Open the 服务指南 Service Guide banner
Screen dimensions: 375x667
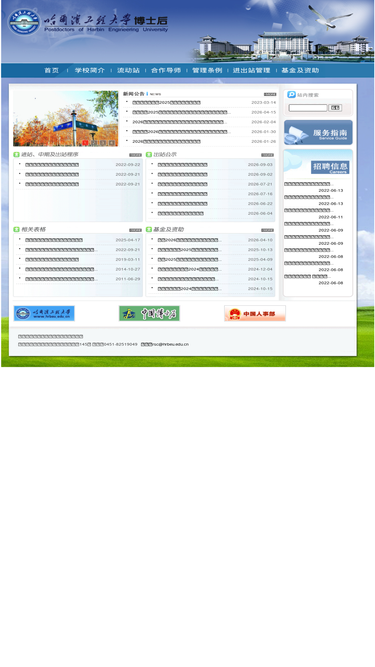click(x=318, y=133)
